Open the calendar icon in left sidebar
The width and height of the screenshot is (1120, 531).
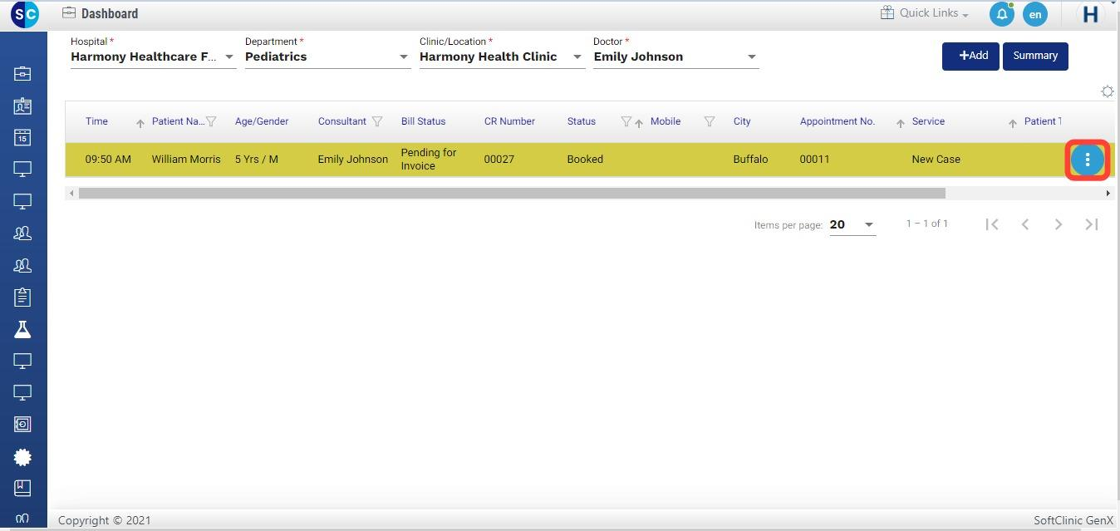click(22, 137)
